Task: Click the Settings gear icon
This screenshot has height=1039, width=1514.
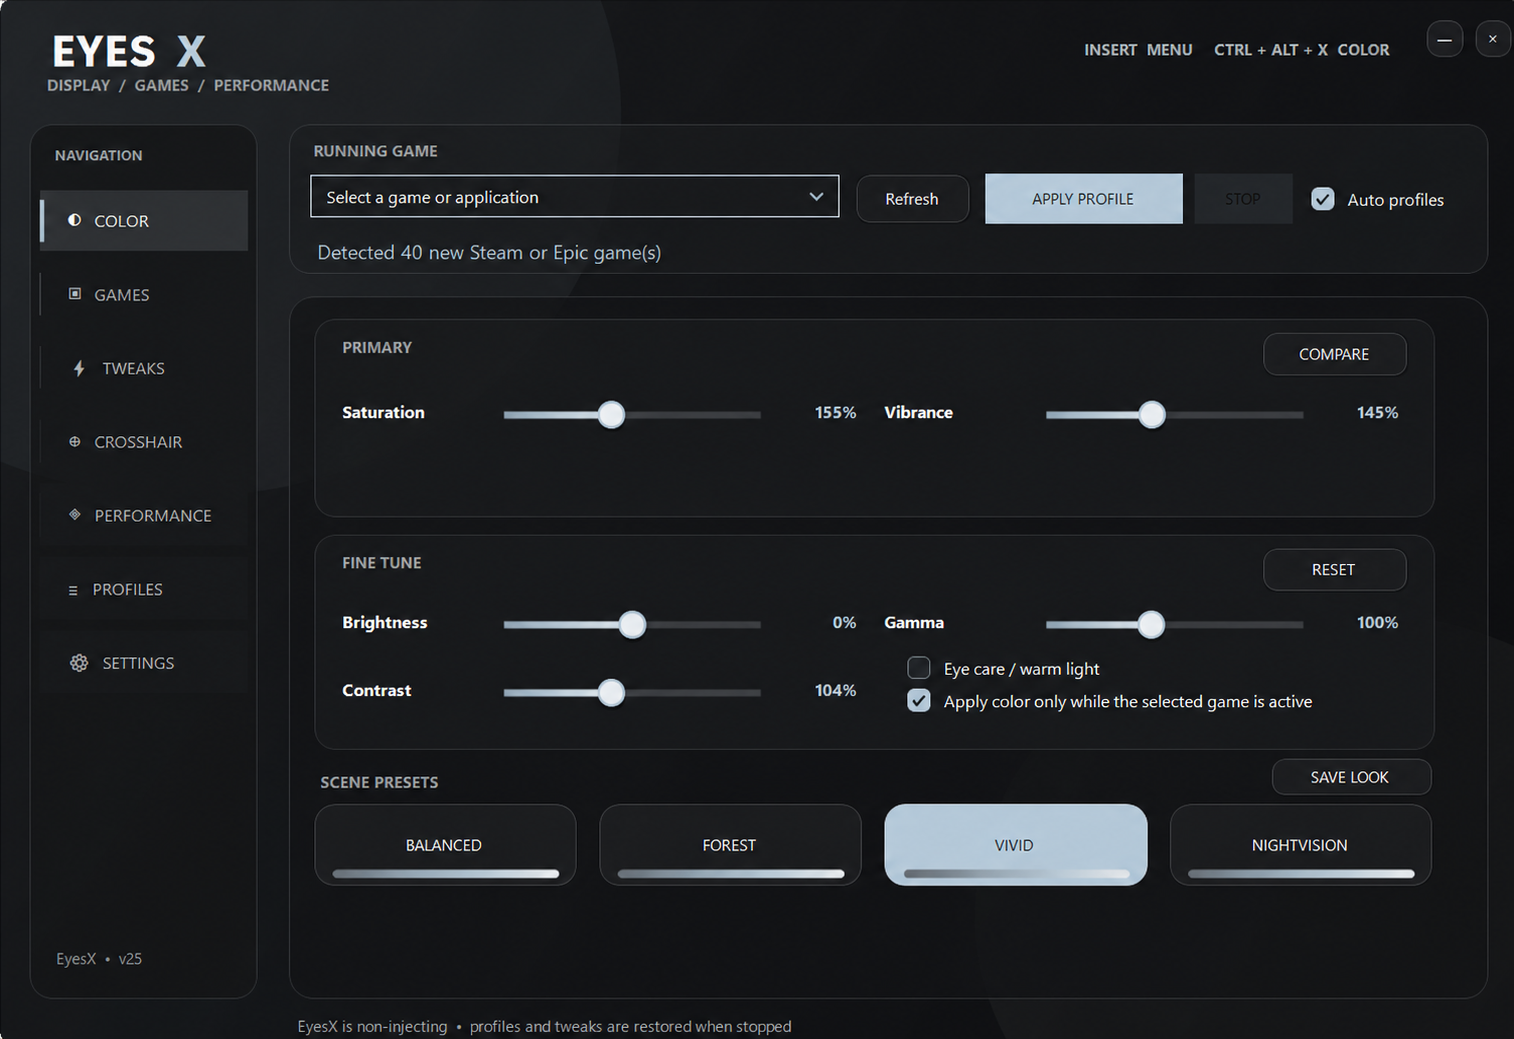Action: point(79,663)
